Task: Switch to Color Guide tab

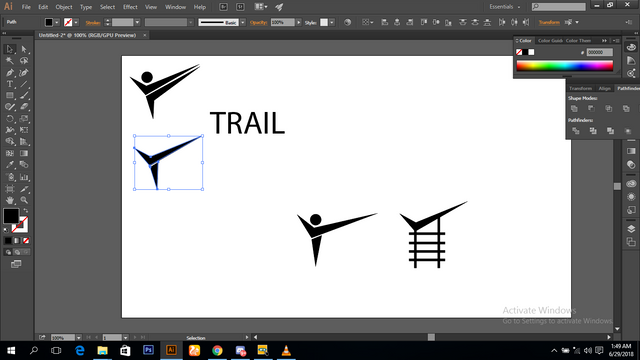Action: (550, 41)
